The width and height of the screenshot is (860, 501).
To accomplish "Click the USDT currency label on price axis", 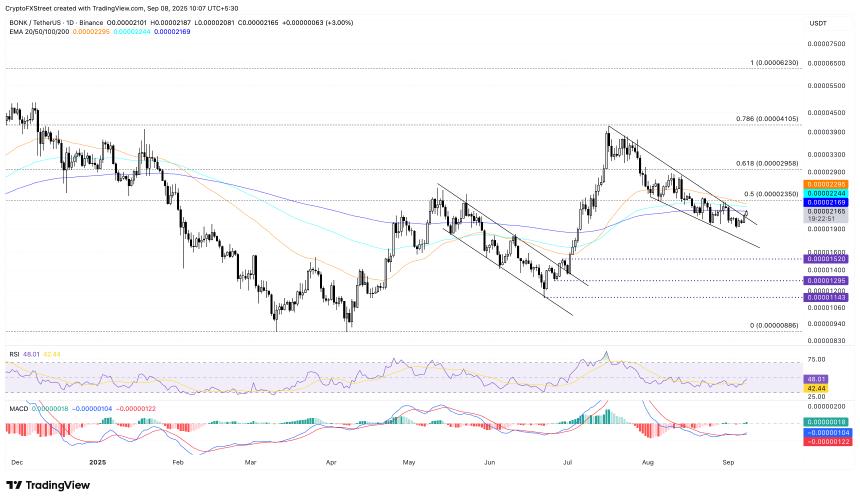I will click(818, 24).
